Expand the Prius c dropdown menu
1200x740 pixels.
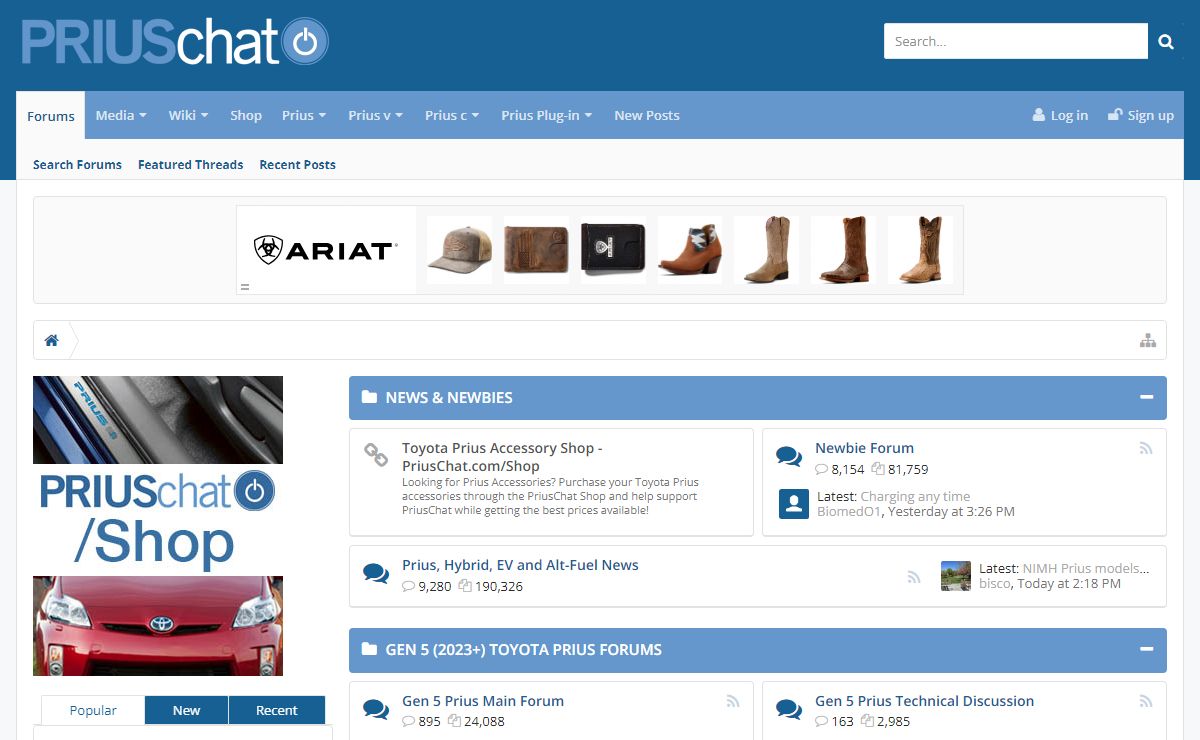[x=452, y=115]
